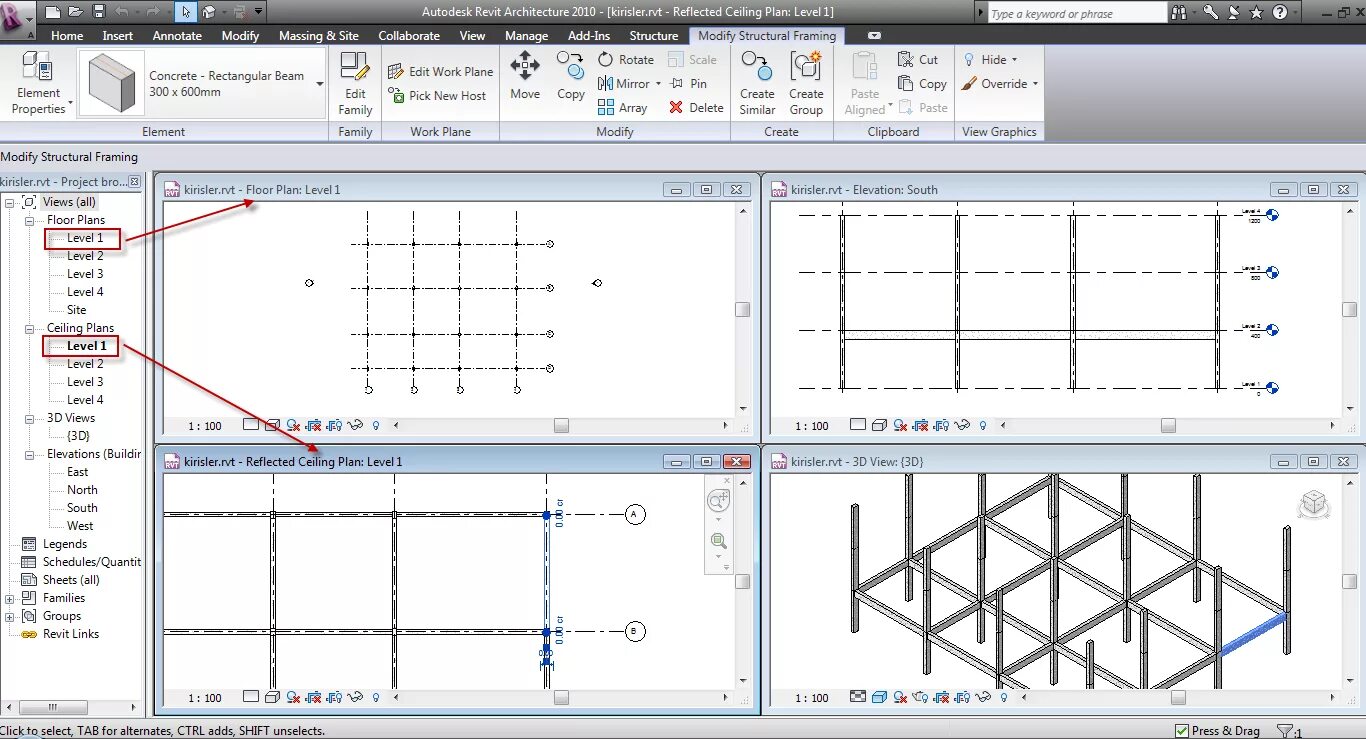
Task: Open the Massing & Site ribbon tab
Action: pyautogui.click(x=319, y=36)
